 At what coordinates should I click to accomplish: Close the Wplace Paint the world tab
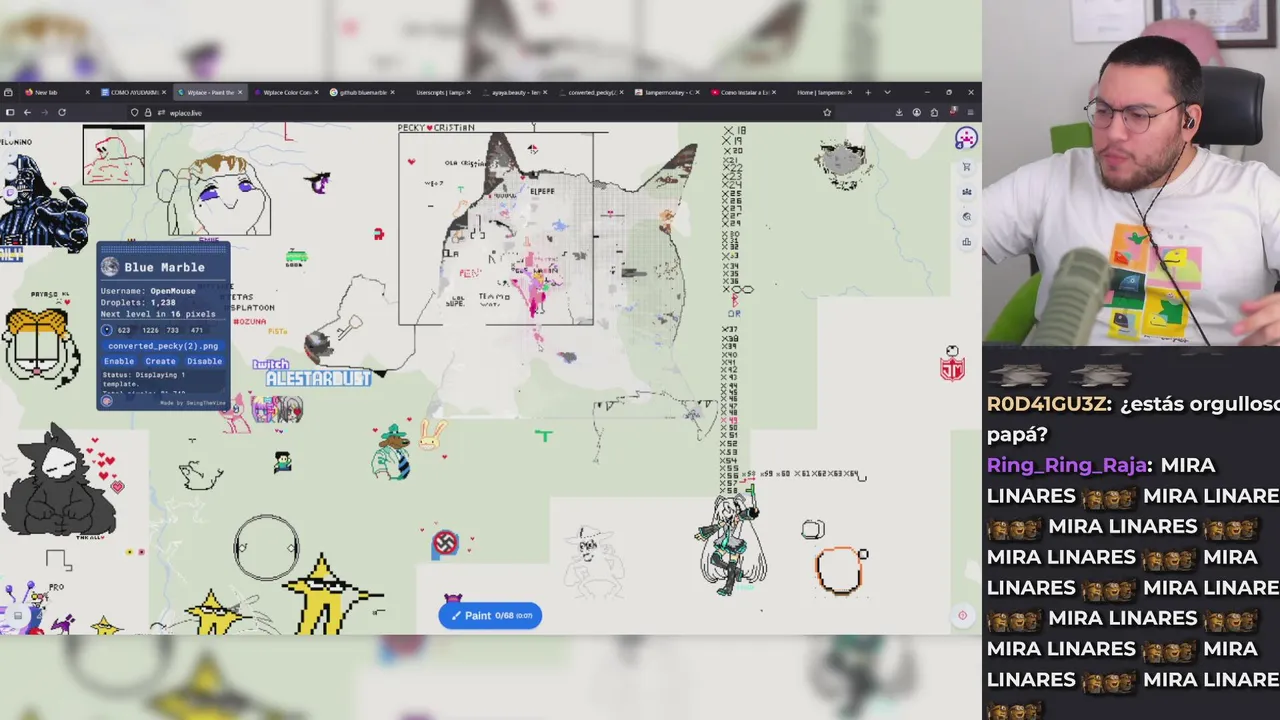point(240,92)
